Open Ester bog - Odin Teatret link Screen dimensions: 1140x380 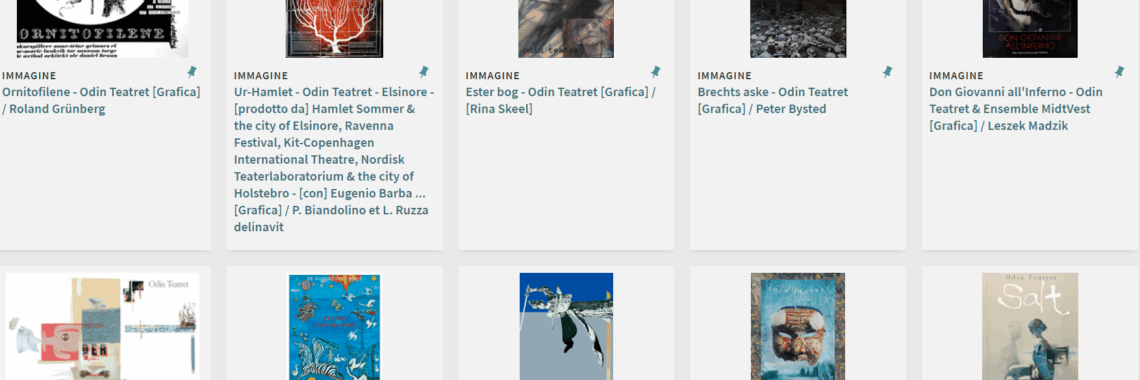561,100
